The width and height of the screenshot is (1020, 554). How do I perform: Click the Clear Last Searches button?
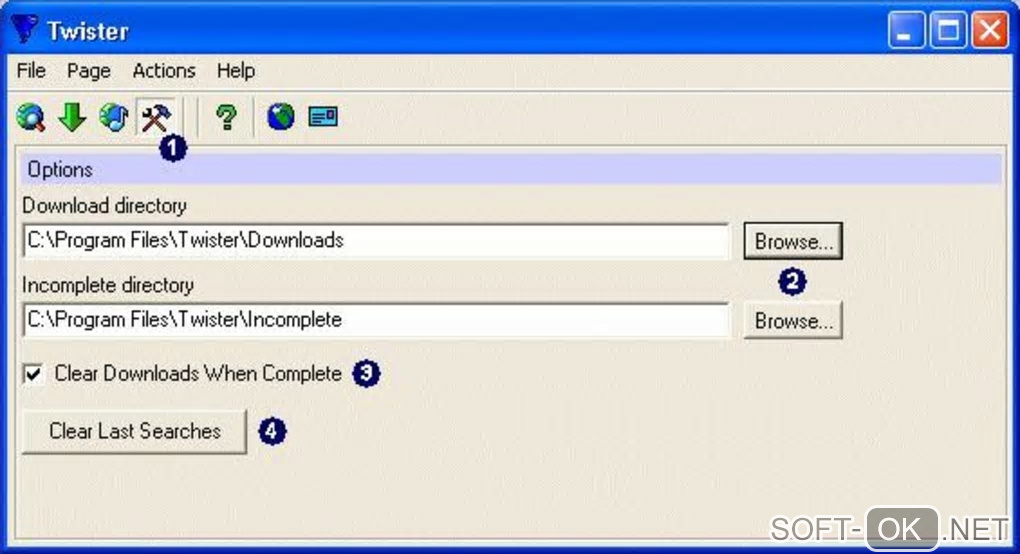point(135,431)
